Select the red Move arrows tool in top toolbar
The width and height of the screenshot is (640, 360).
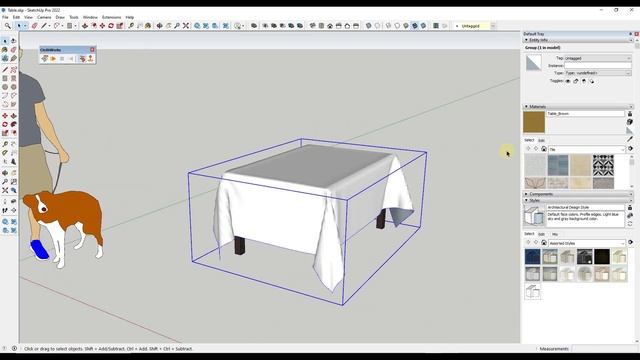point(102,26)
